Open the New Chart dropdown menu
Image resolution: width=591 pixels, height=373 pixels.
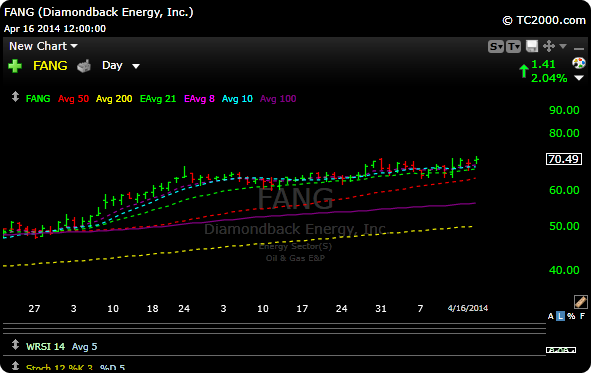click(x=43, y=46)
